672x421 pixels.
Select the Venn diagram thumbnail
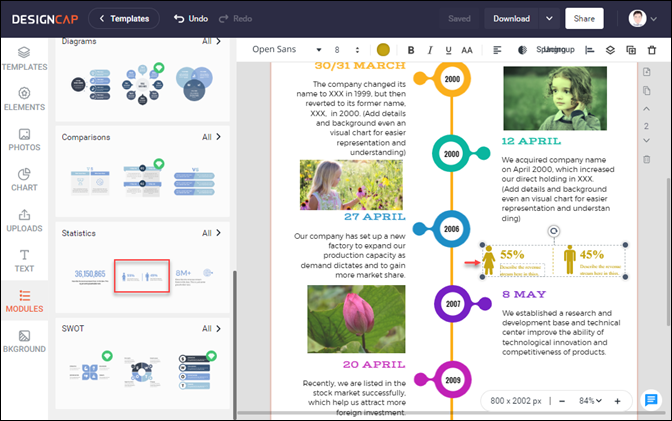tap(194, 84)
